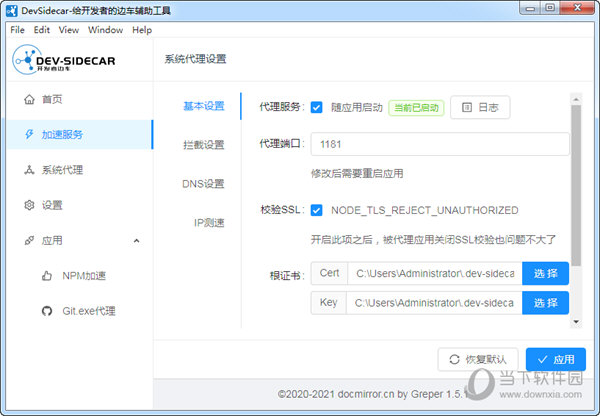The image size is (600, 416).
Task: Click the thumbs-up icon beside NPM加速
Action: pos(47,276)
